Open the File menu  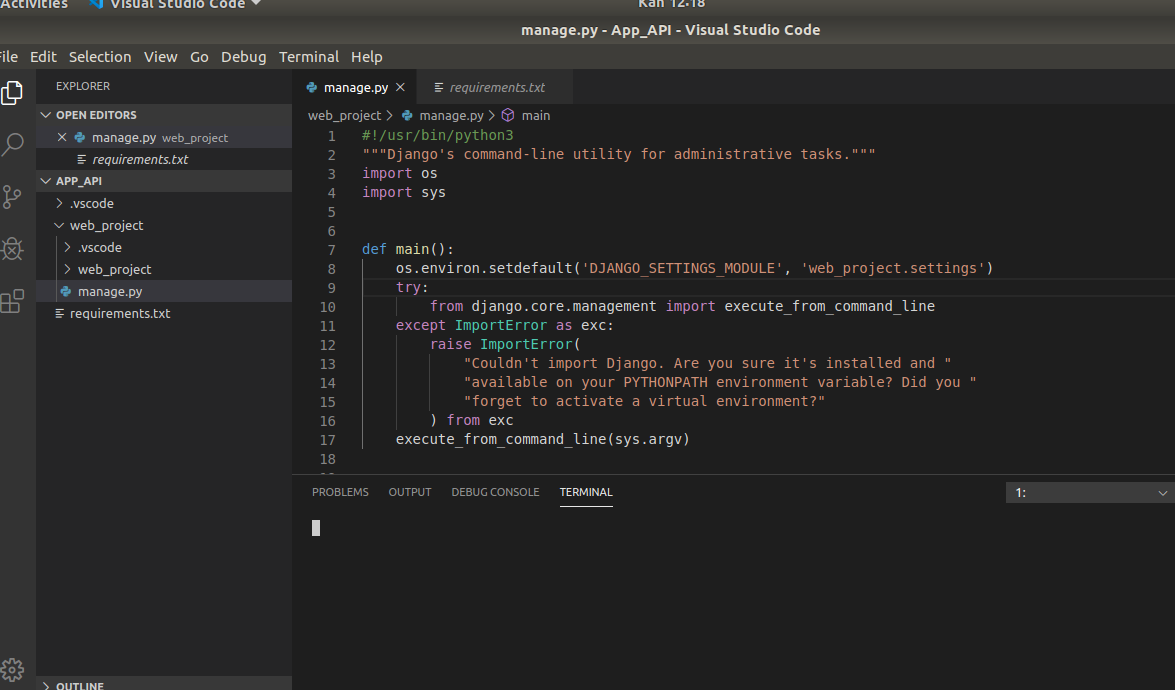click(8, 57)
